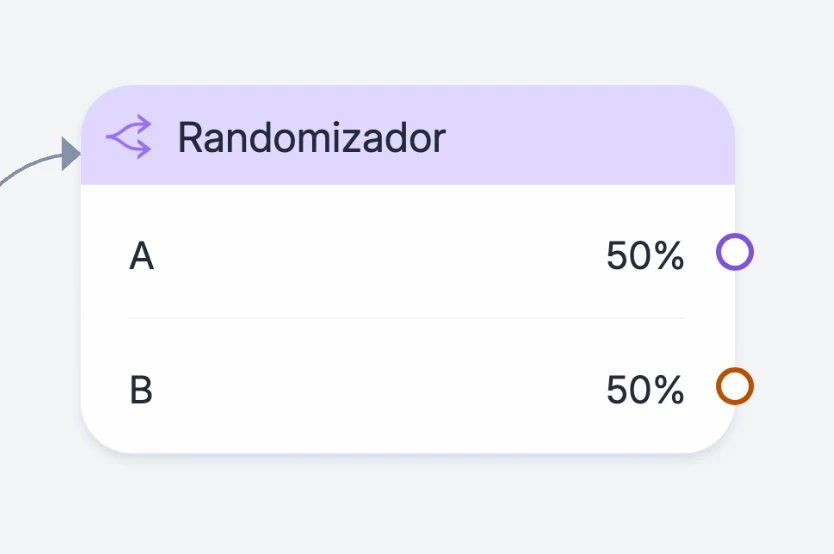Click the path B label
The image size is (834, 554).
coord(141,390)
